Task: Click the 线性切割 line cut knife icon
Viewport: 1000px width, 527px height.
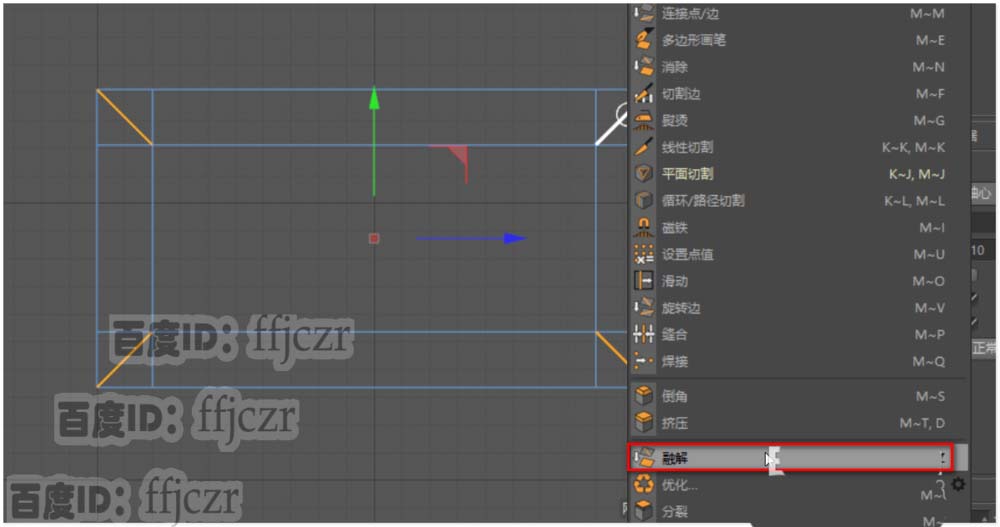Action: point(643,147)
